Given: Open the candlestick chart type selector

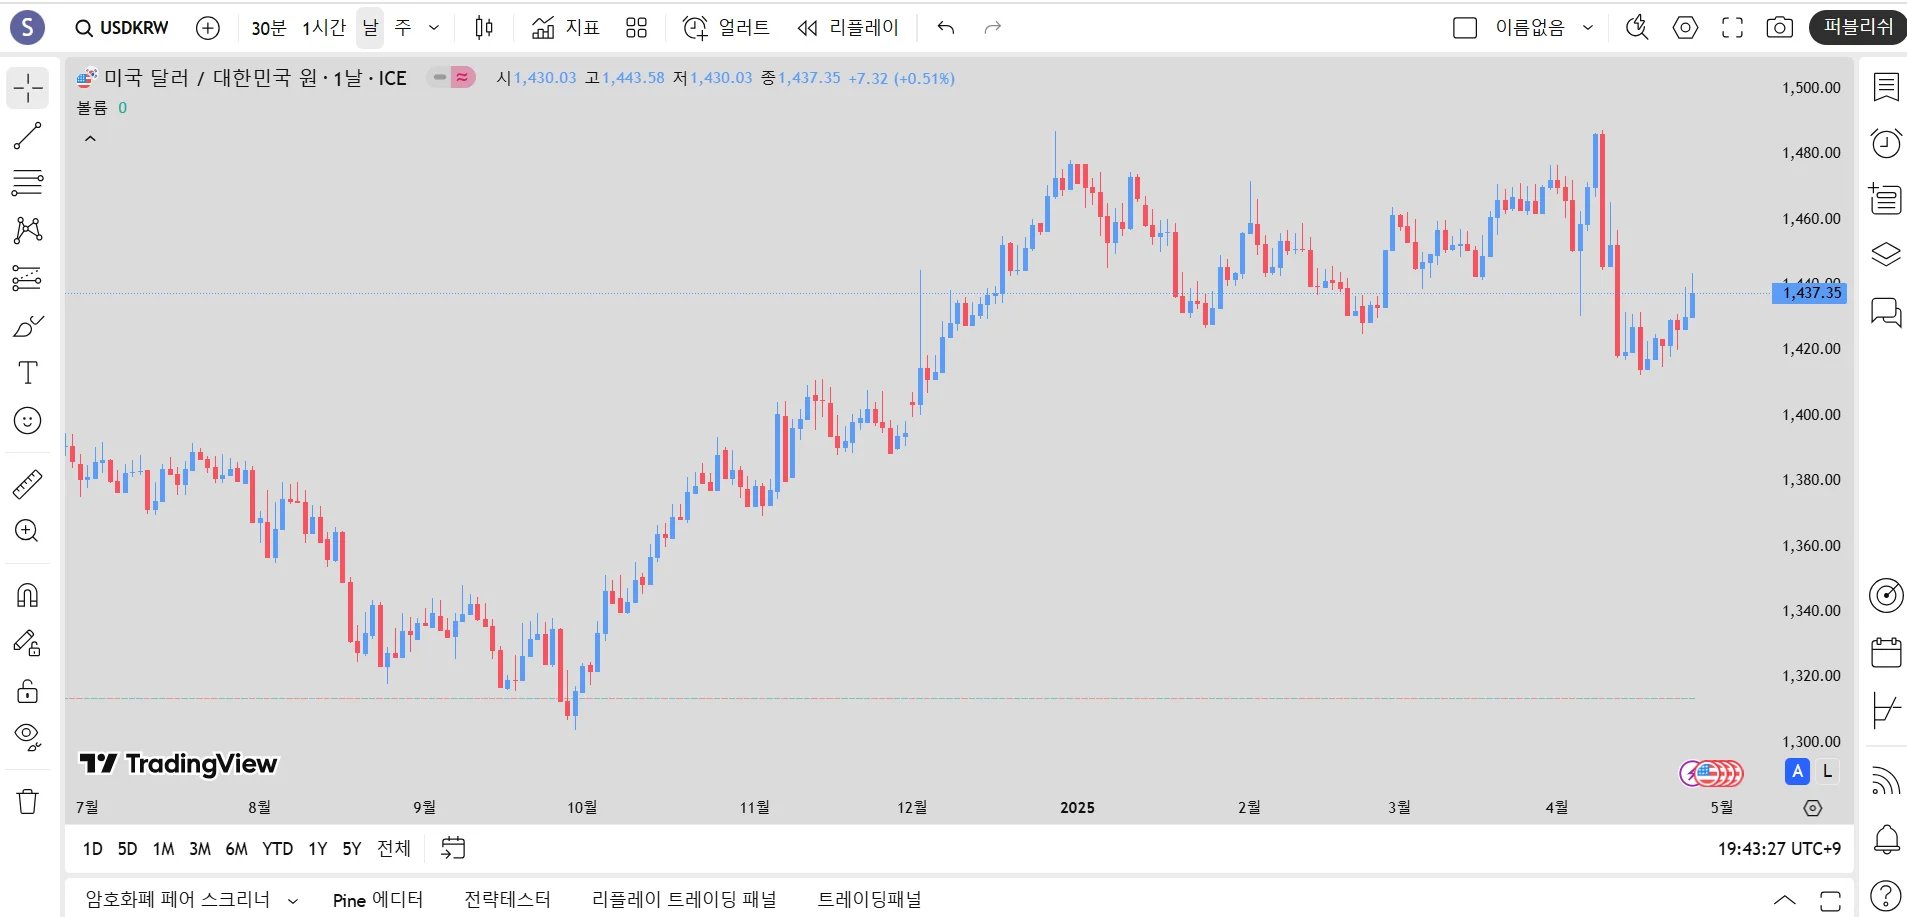Looking at the screenshot, I should coord(484,28).
